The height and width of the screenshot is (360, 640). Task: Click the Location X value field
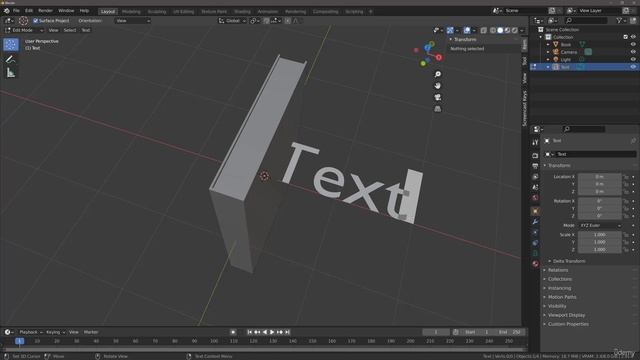pos(600,177)
